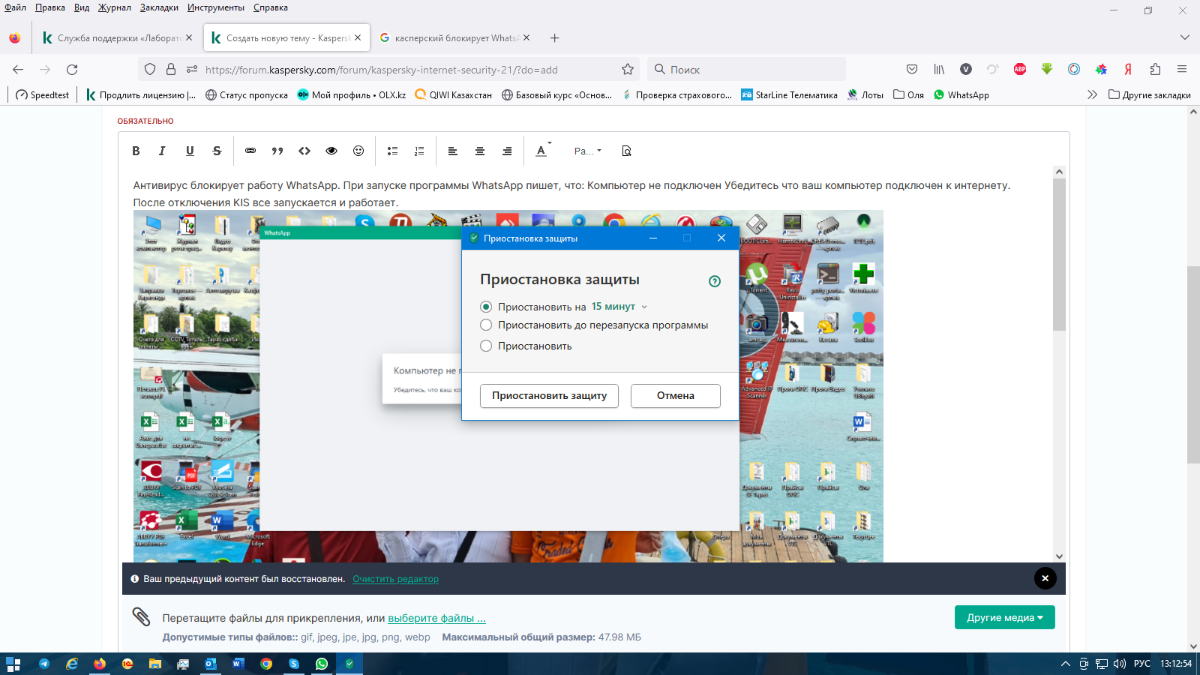1200x675 pixels.
Task: Insert a quote block in editor
Action: coord(277,151)
